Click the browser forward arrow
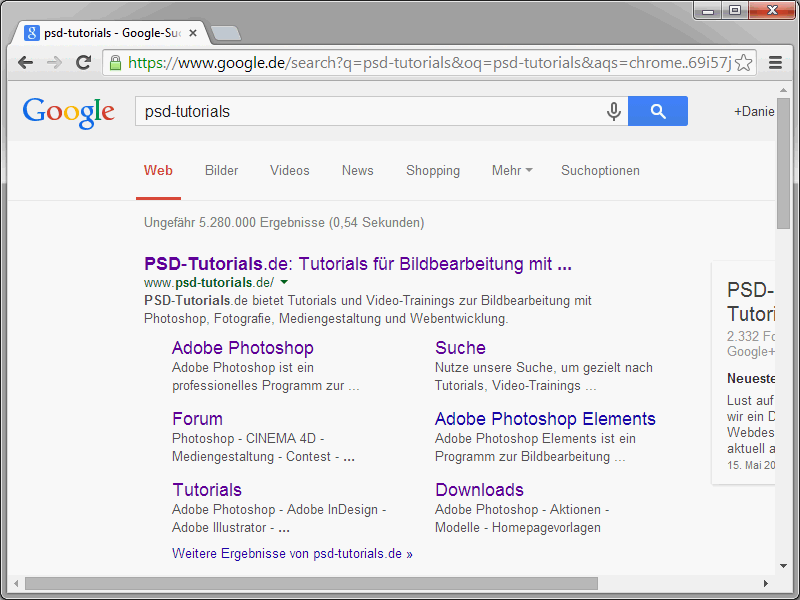 click(x=54, y=63)
